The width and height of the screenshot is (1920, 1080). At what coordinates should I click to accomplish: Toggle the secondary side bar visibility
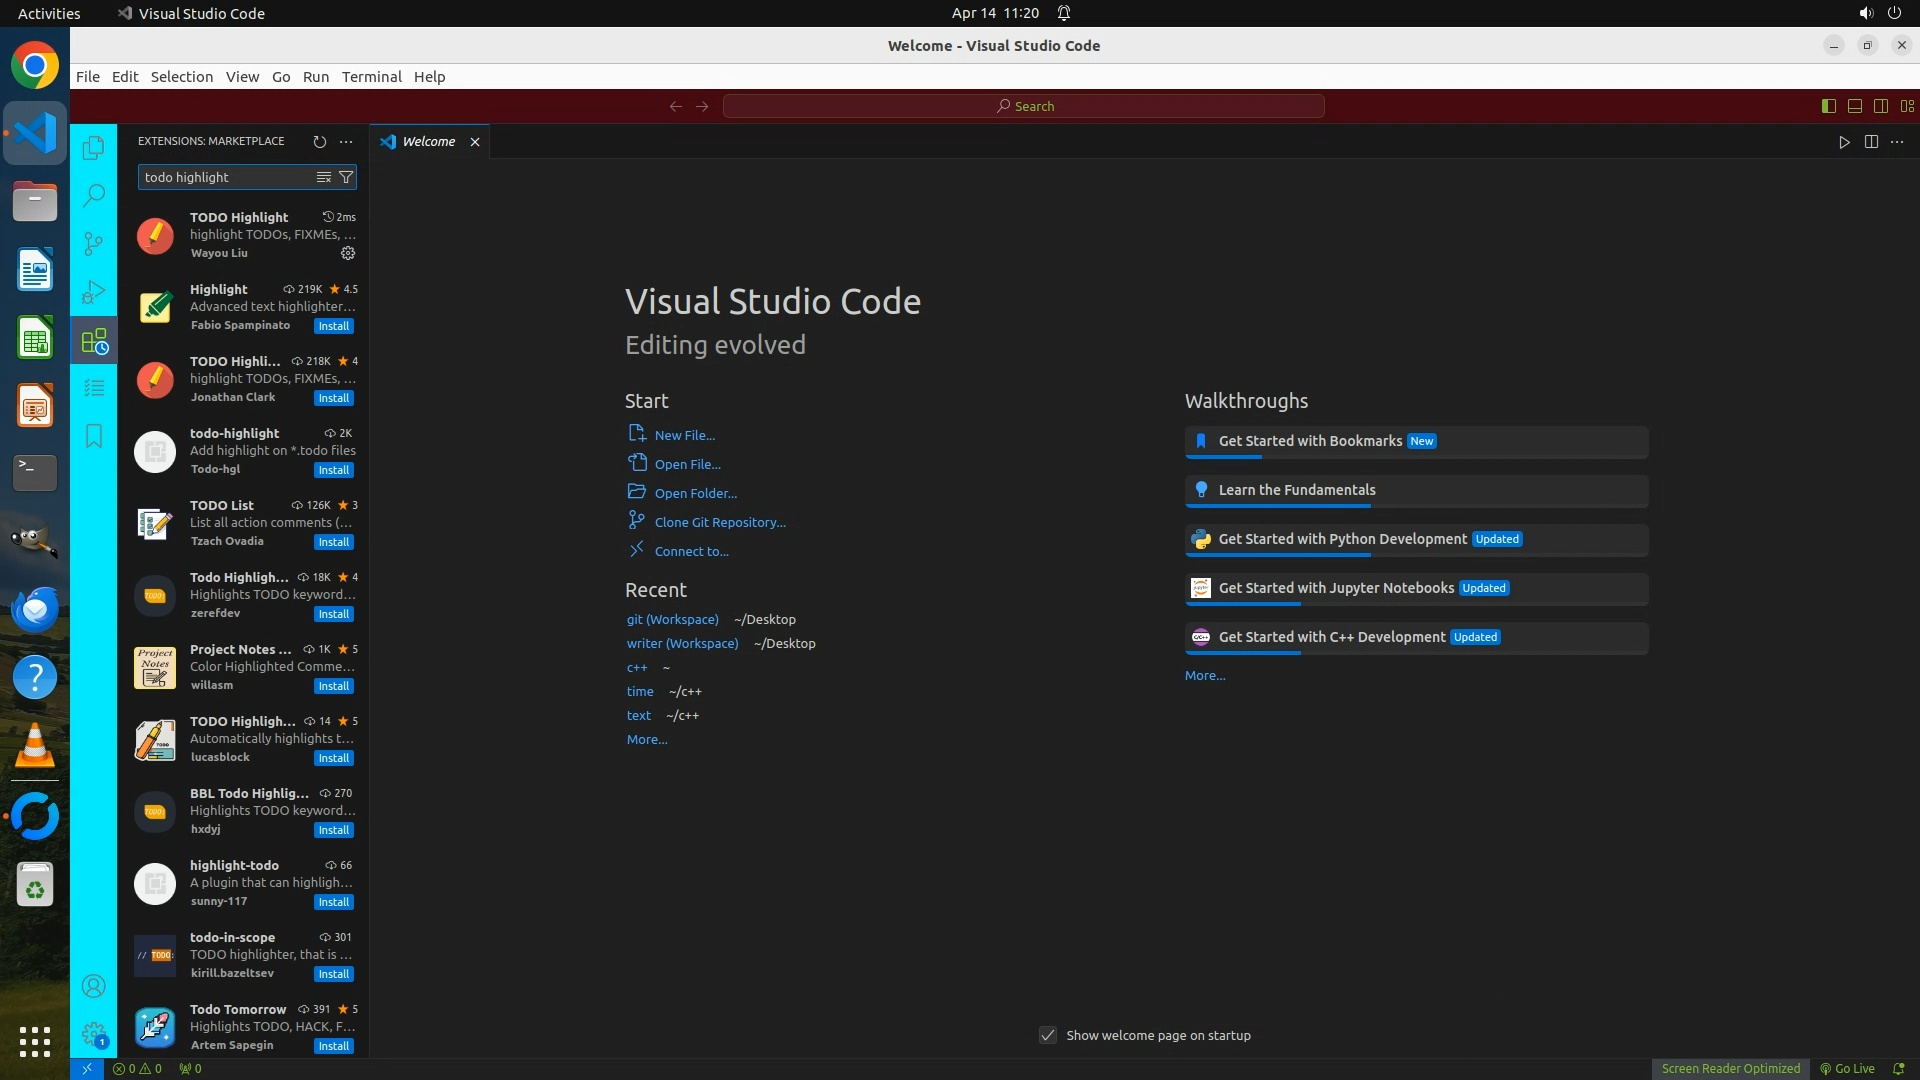click(1881, 106)
